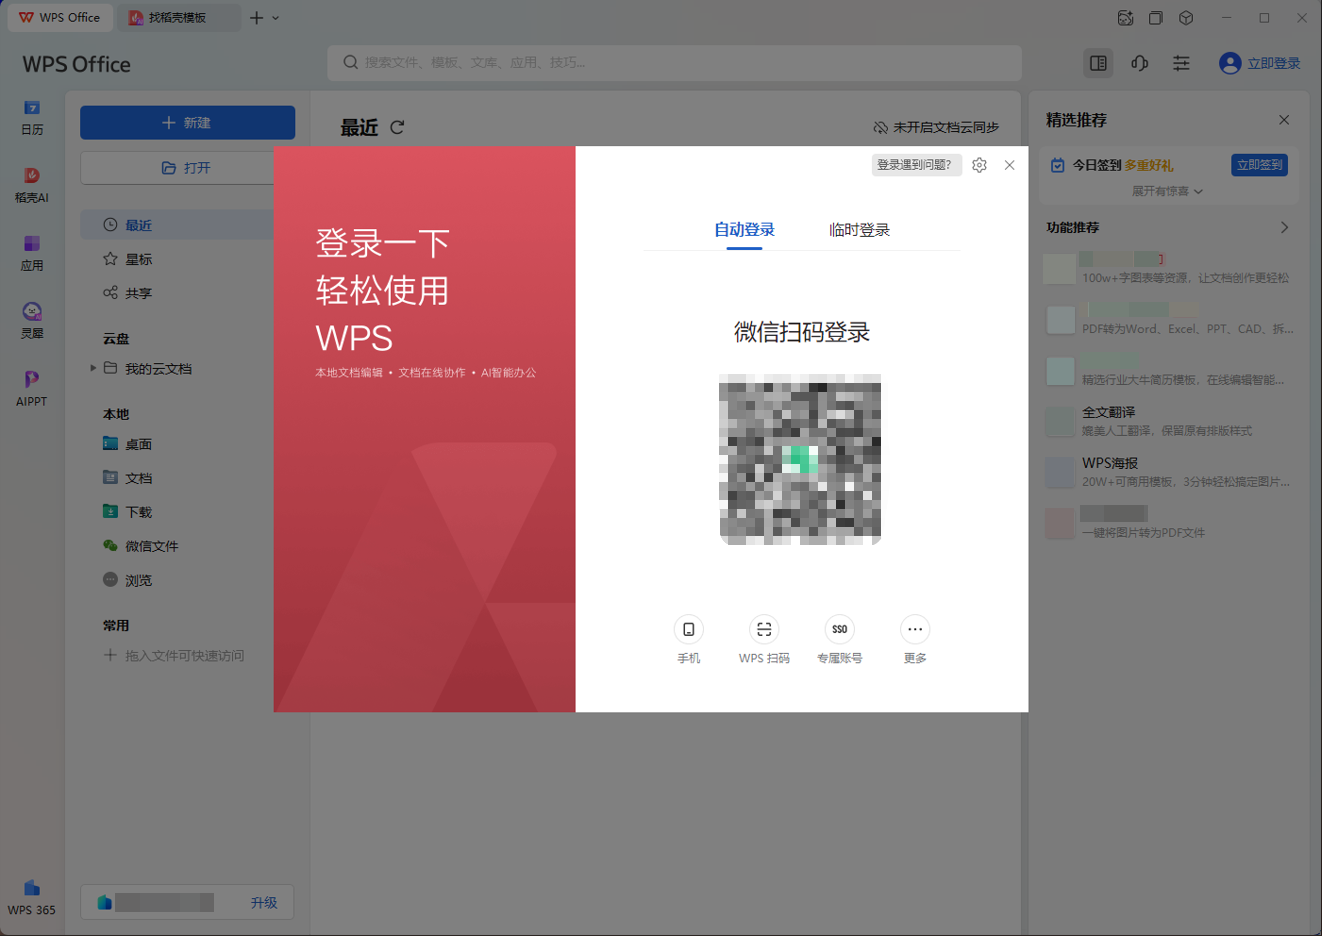Switch to 自动登录 tab

click(744, 230)
